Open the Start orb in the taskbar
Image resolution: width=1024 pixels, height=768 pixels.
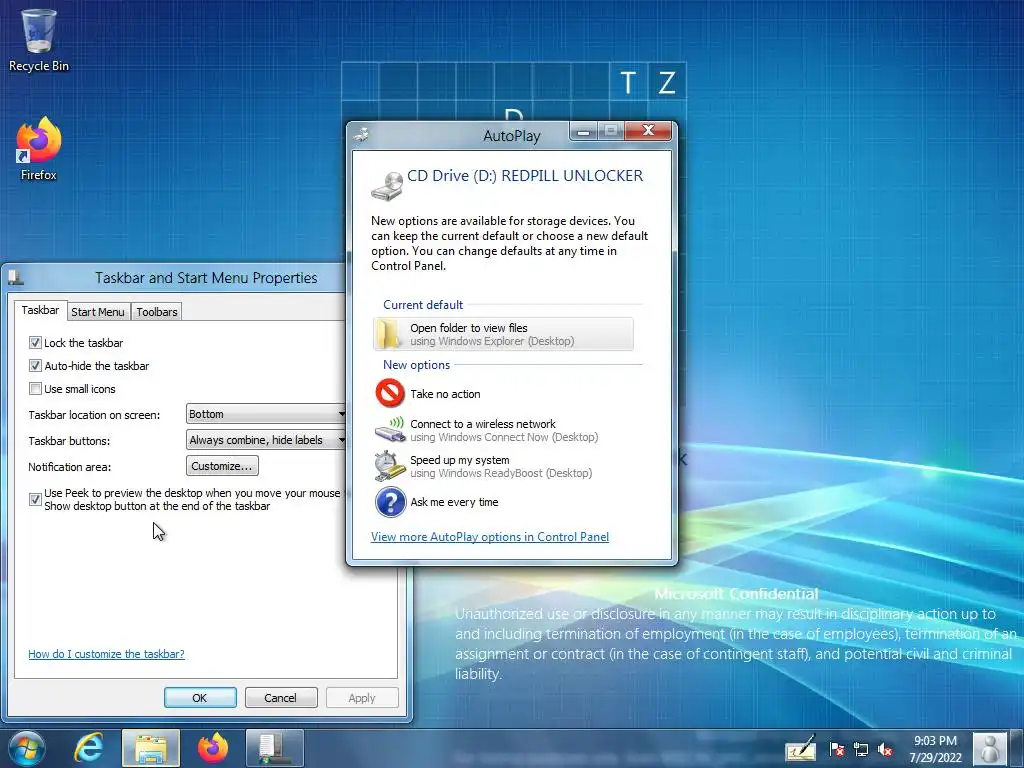tap(26, 748)
